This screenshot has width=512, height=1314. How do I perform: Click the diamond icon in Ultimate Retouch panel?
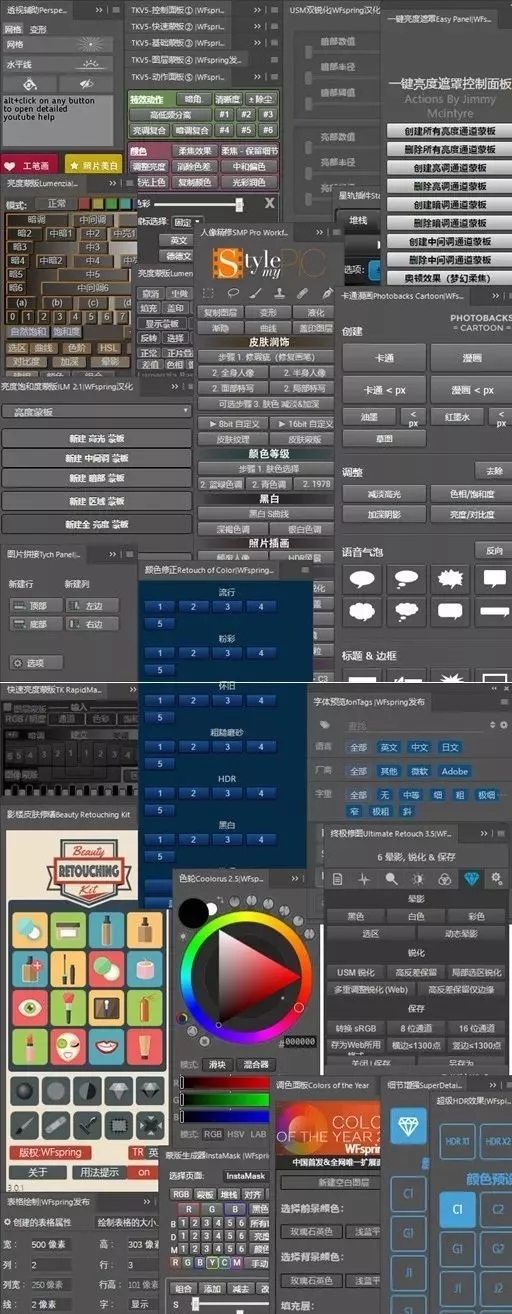(x=472, y=878)
